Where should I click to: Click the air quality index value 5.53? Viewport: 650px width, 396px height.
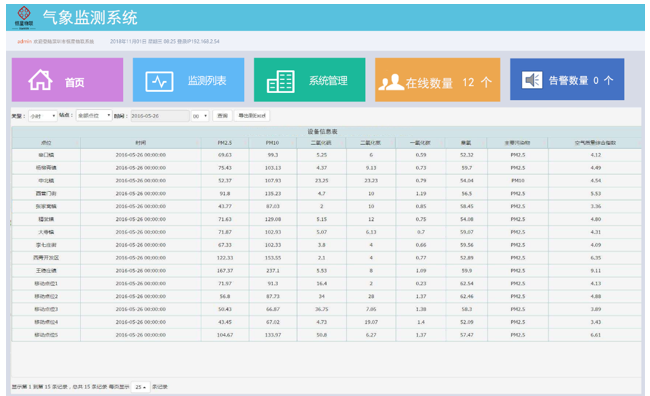(x=595, y=194)
